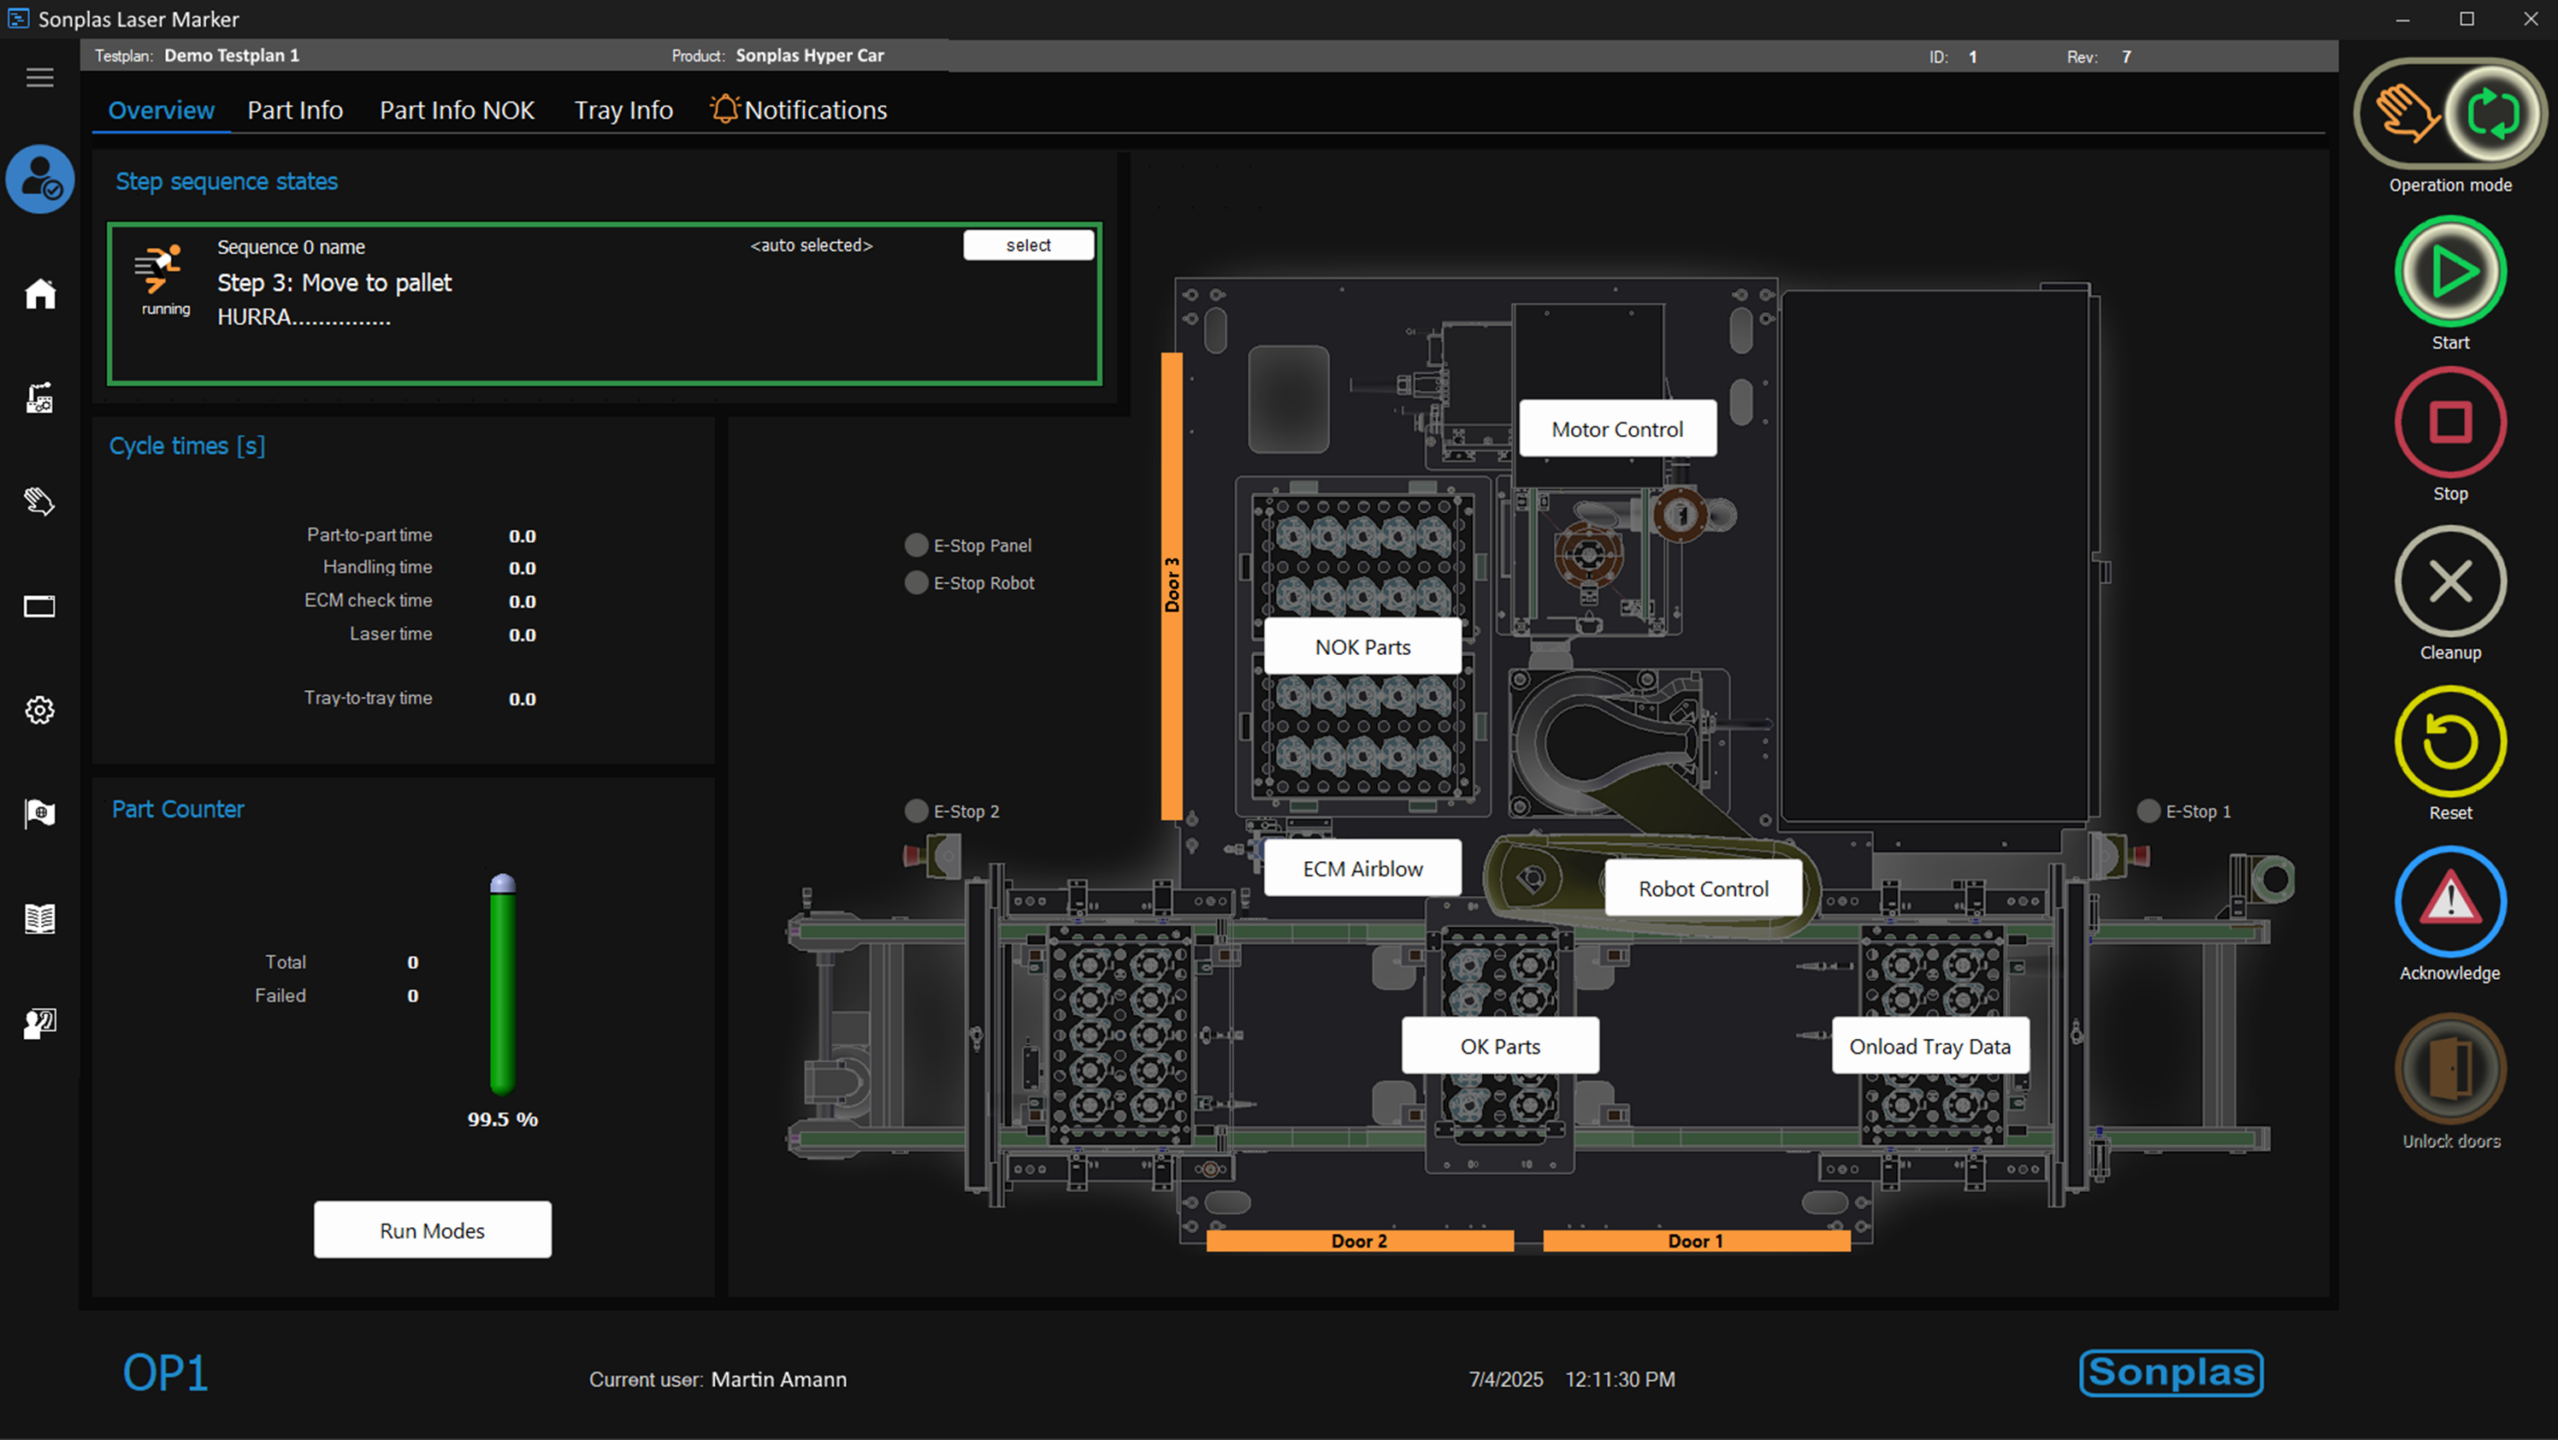Viewport: 2558px width, 1440px height.
Task: Open Onload Tray Data
Action: click(x=1930, y=1046)
